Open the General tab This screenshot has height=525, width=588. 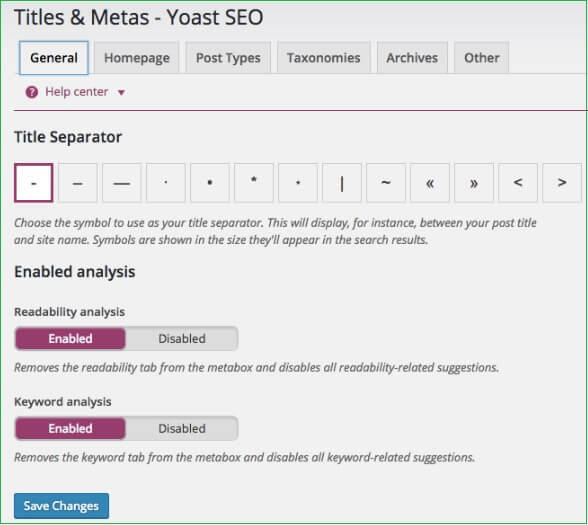pyautogui.click(x=54, y=58)
